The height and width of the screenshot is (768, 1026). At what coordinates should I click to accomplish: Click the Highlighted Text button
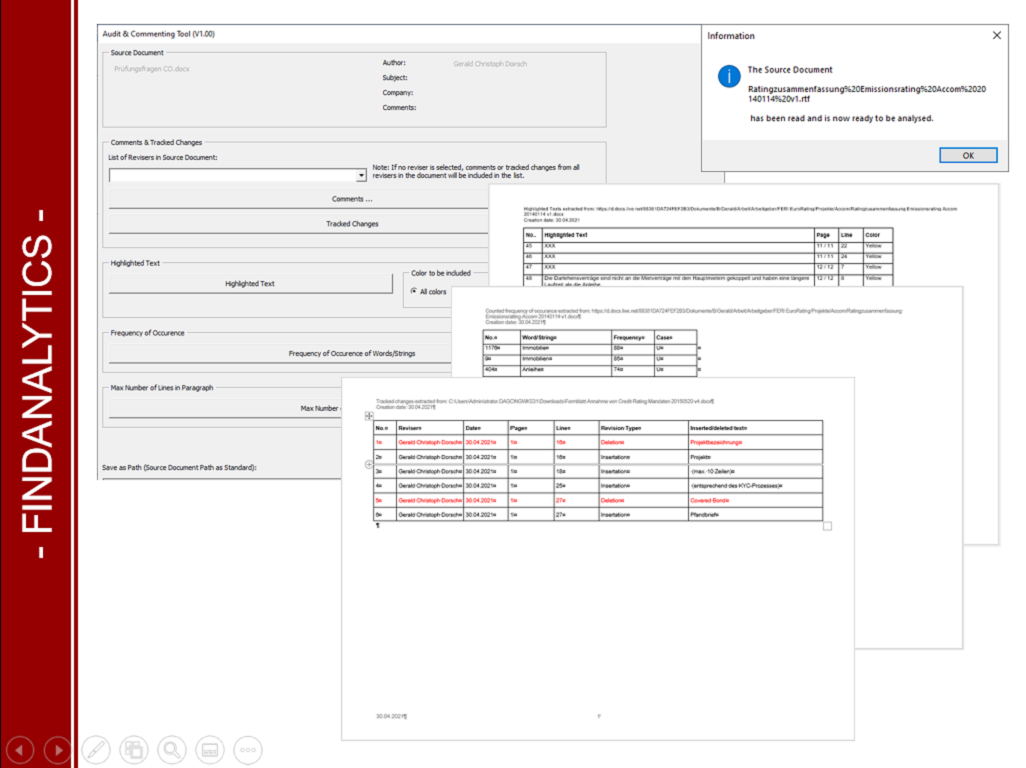click(x=250, y=284)
